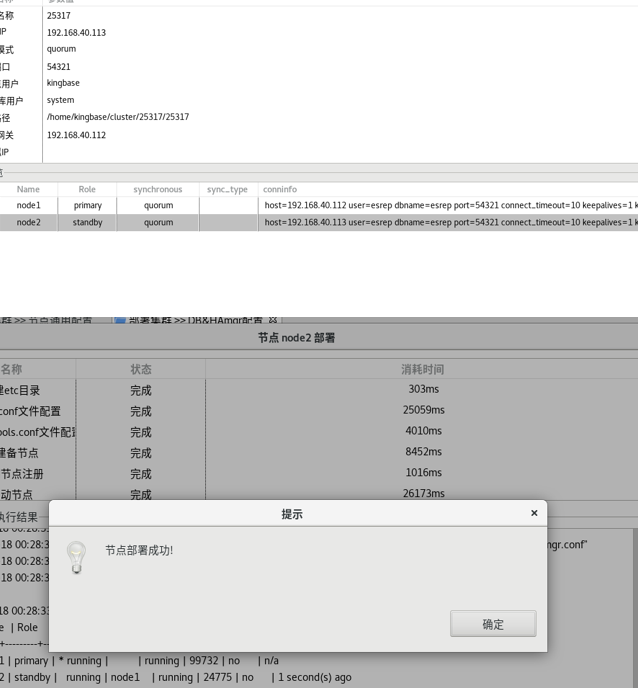
Task: Close the 提示 dialog with the × button
Action: click(x=534, y=513)
